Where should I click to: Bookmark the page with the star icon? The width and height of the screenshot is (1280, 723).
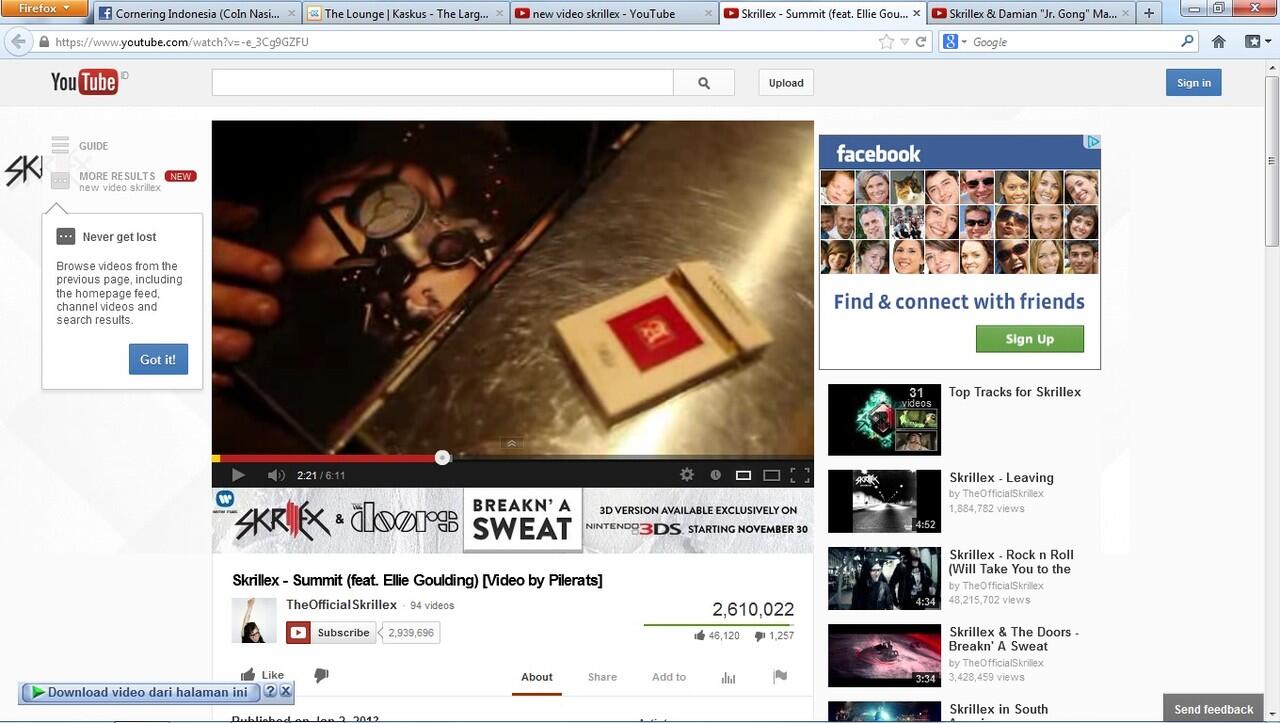point(886,42)
